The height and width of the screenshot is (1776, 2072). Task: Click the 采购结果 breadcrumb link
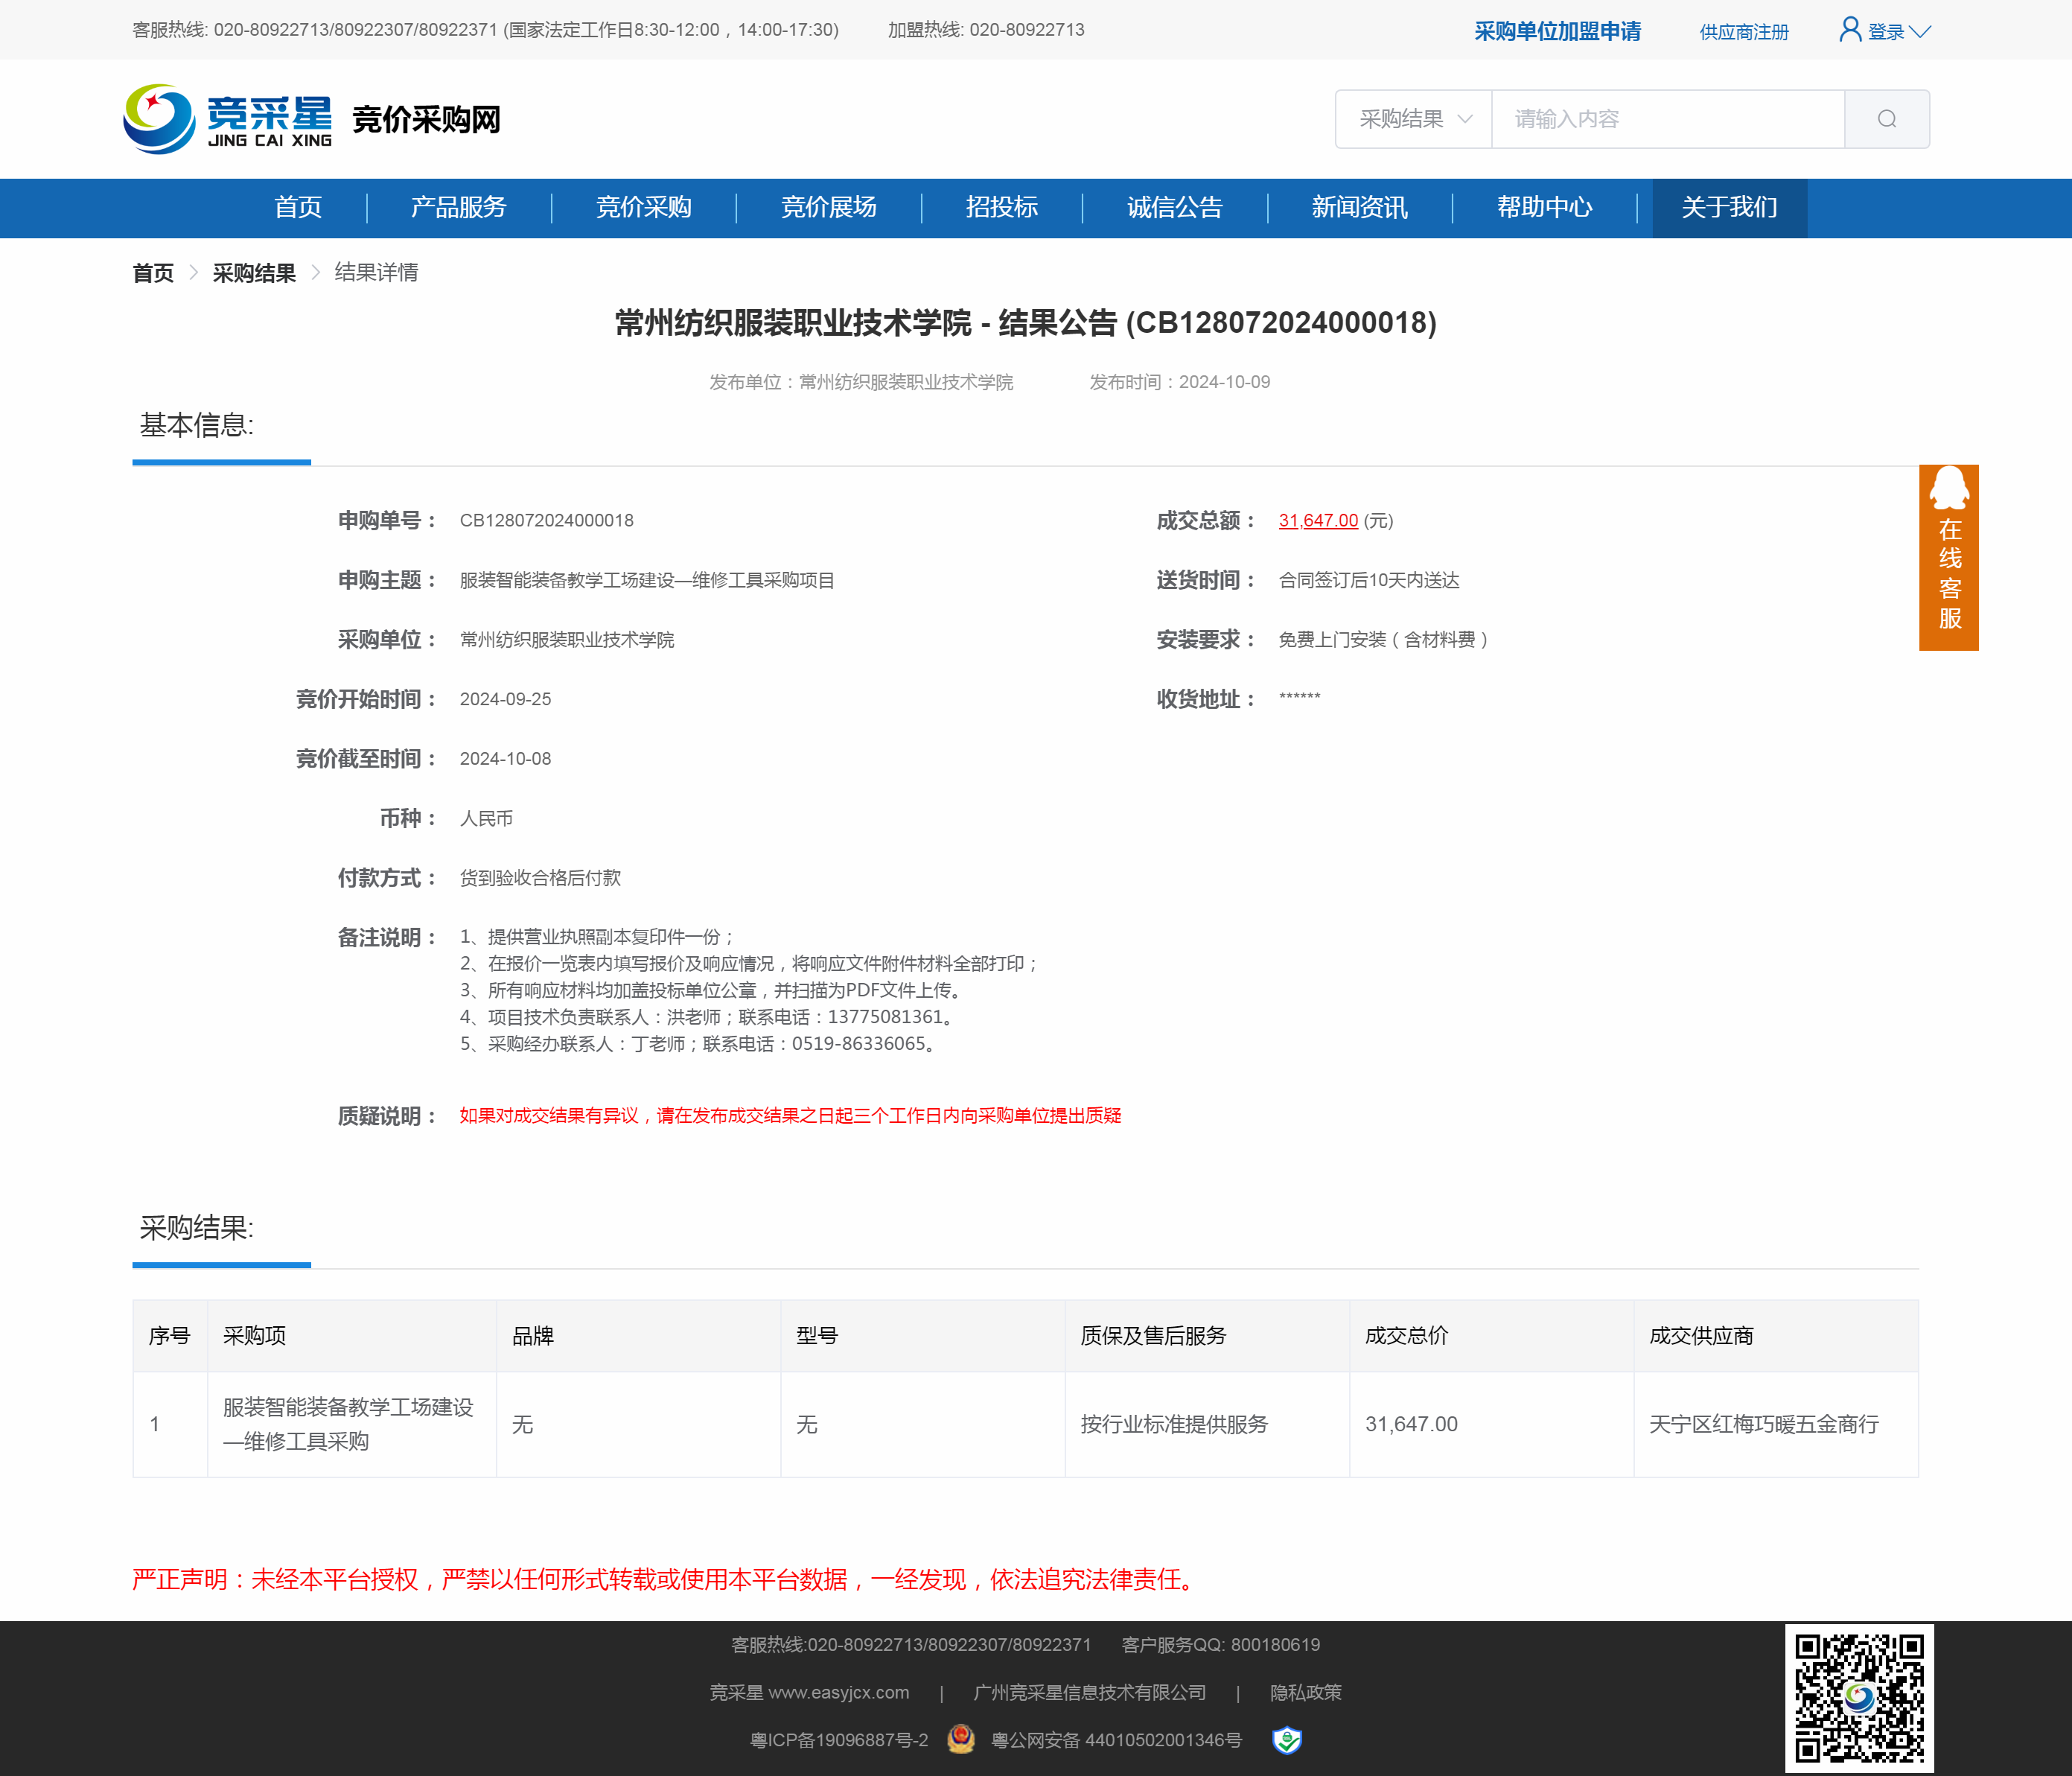(x=254, y=273)
